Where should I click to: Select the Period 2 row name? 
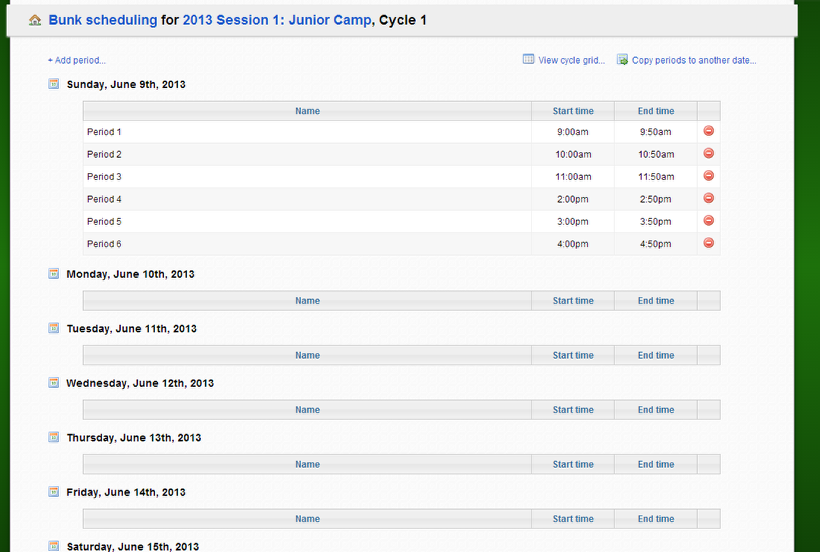(105, 154)
